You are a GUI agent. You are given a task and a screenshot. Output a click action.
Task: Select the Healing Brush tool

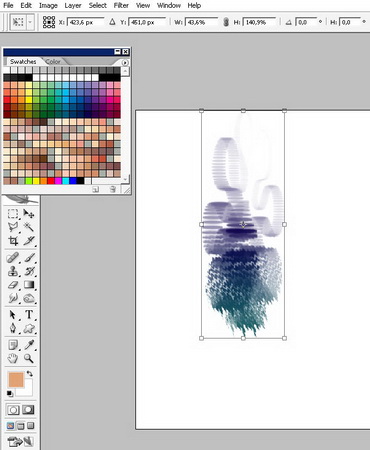pyautogui.click(x=13, y=258)
